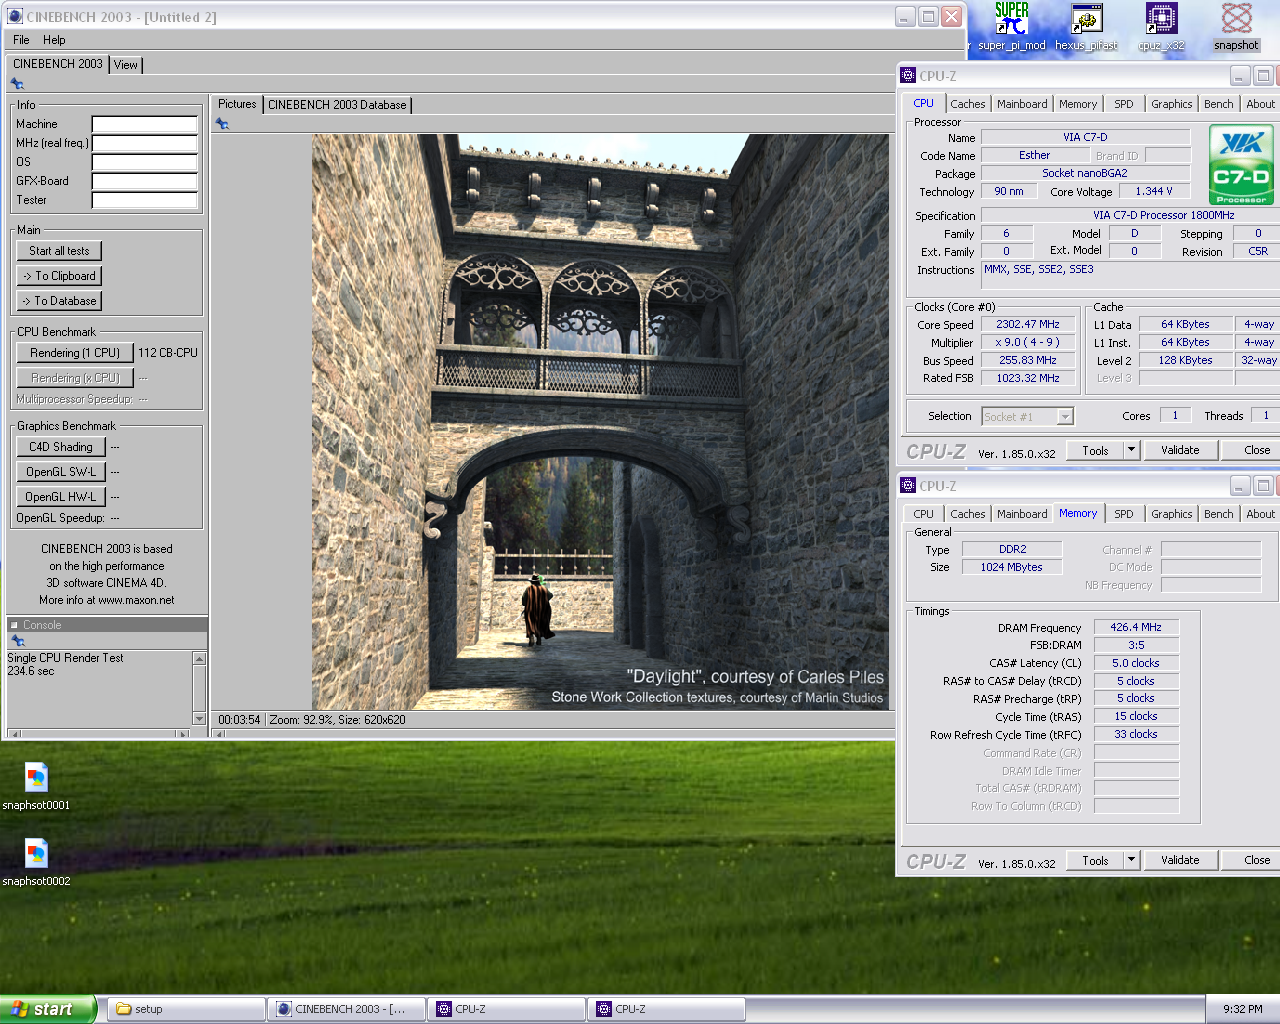Click the Machine input field

145,124
